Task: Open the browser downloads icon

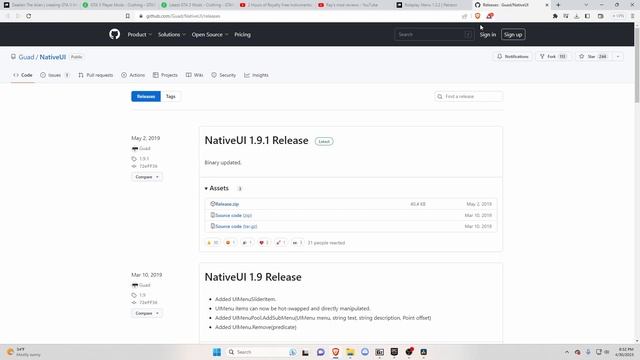Action: 577,16
